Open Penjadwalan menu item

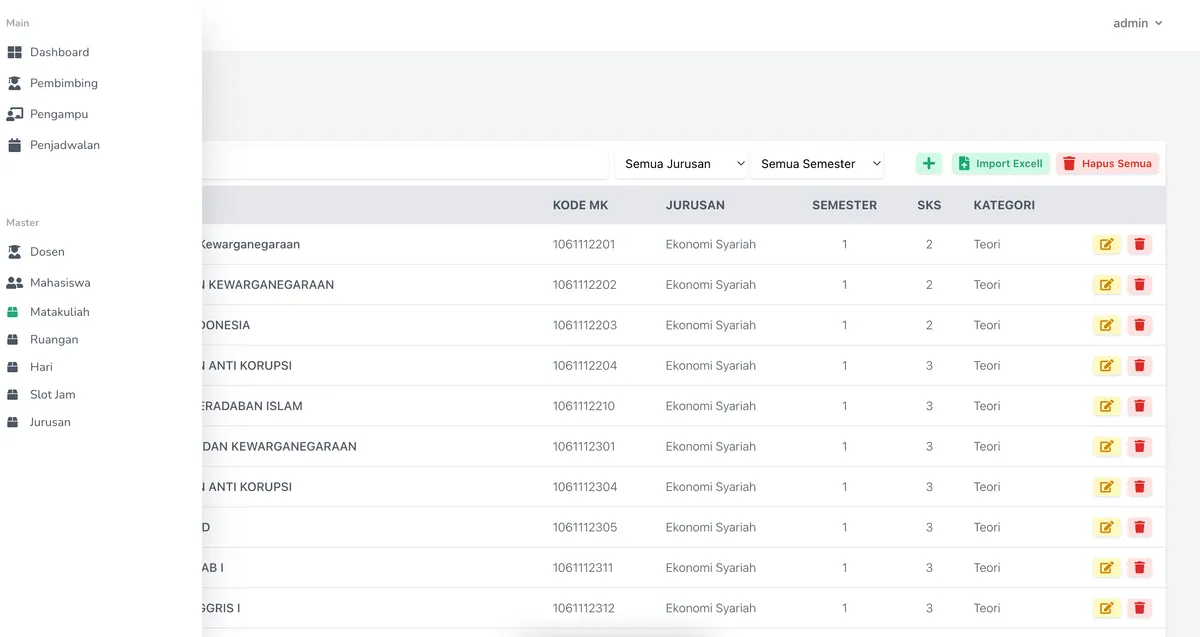pyautogui.click(x=65, y=145)
